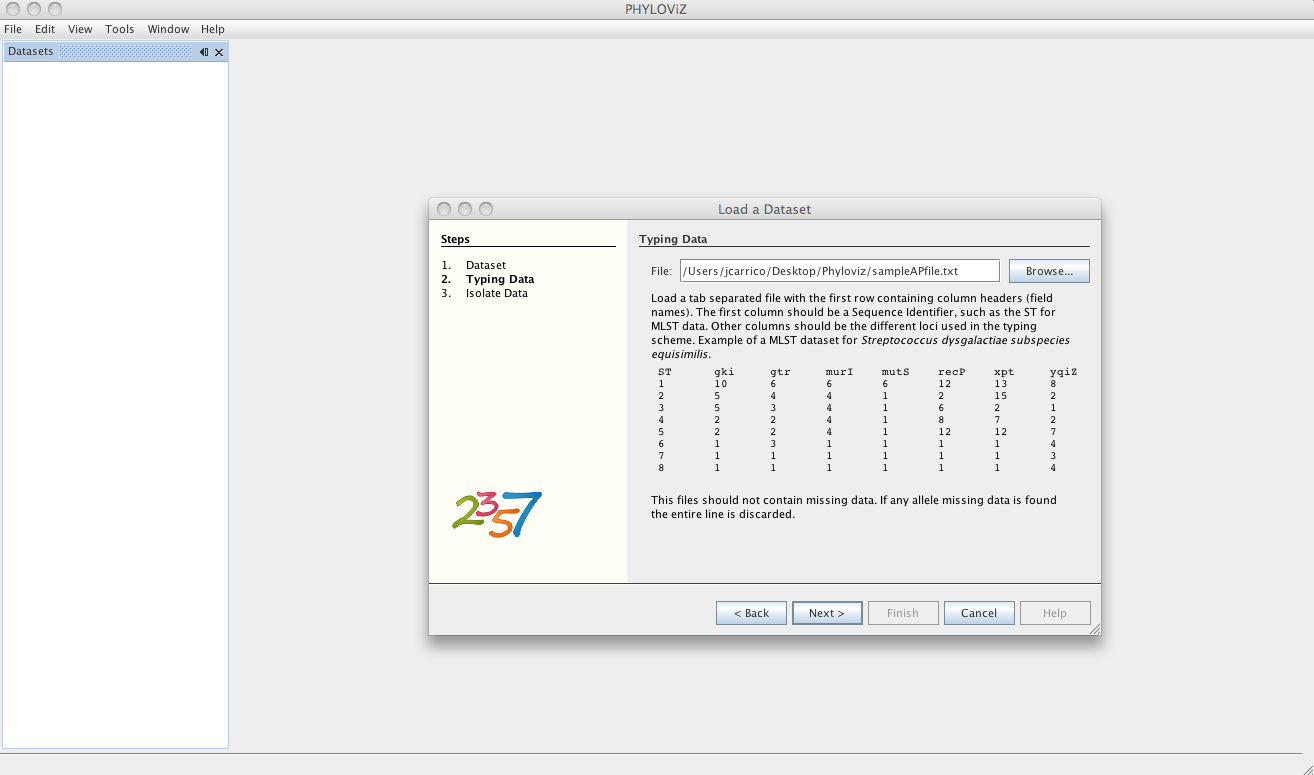Image resolution: width=1314 pixels, height=775 pixels.
Task: Cancel the Load a Dataset dialog
Action: click(x=979, y=613)
